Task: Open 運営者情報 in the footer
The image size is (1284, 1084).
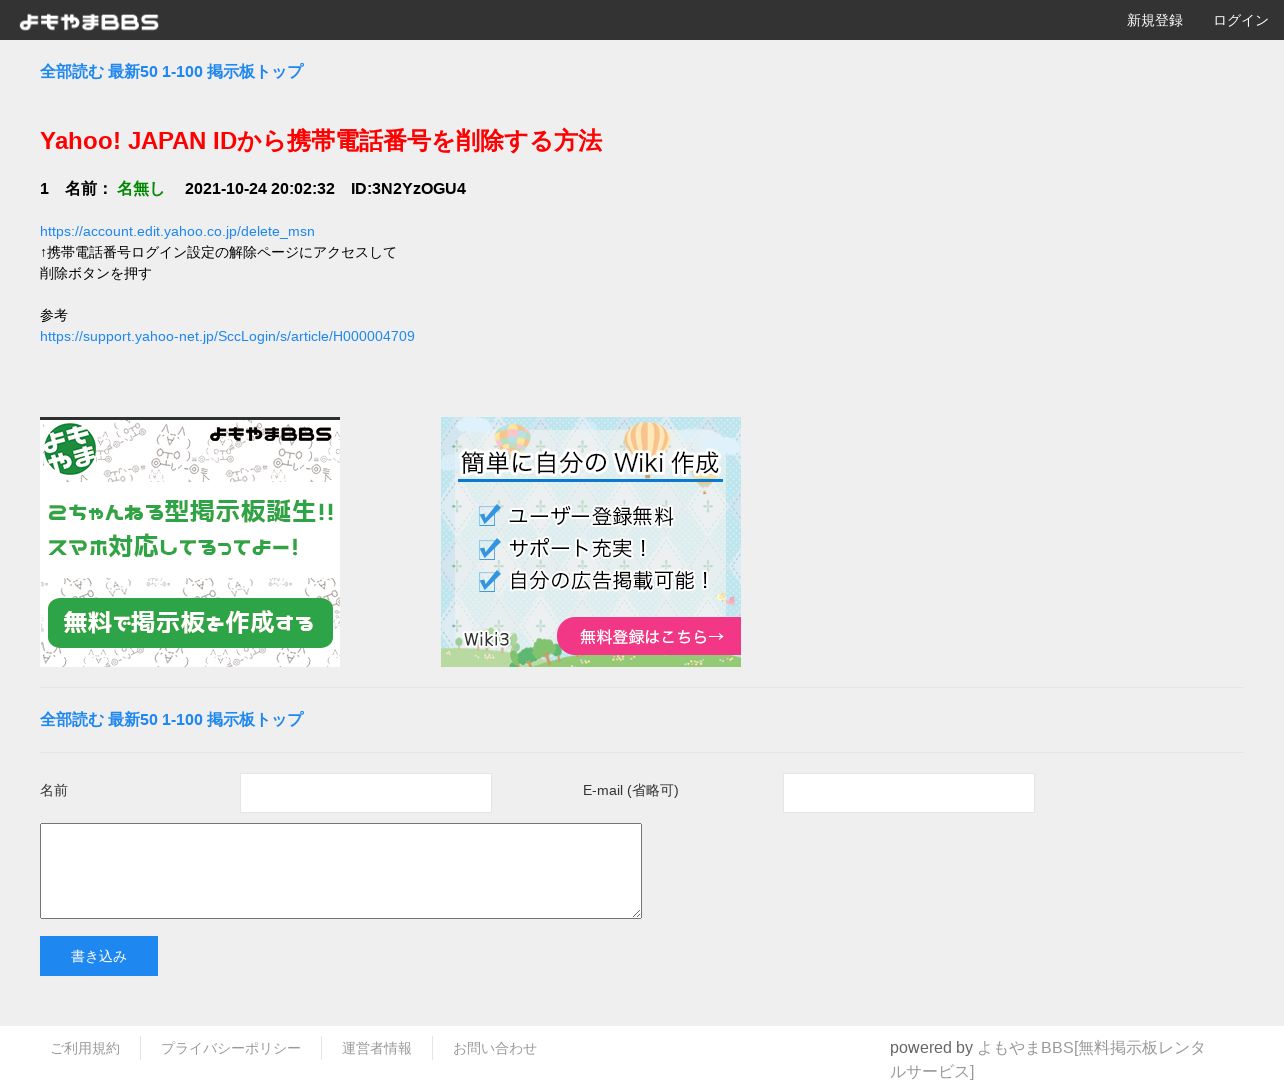Action: click(377, 1048)
